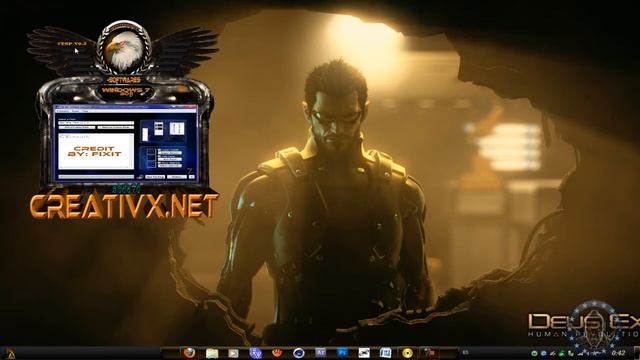This screenshot has width=640, height=360.
Task: Open Adobe After Effects taskbar icon
Action: point(321,353)
